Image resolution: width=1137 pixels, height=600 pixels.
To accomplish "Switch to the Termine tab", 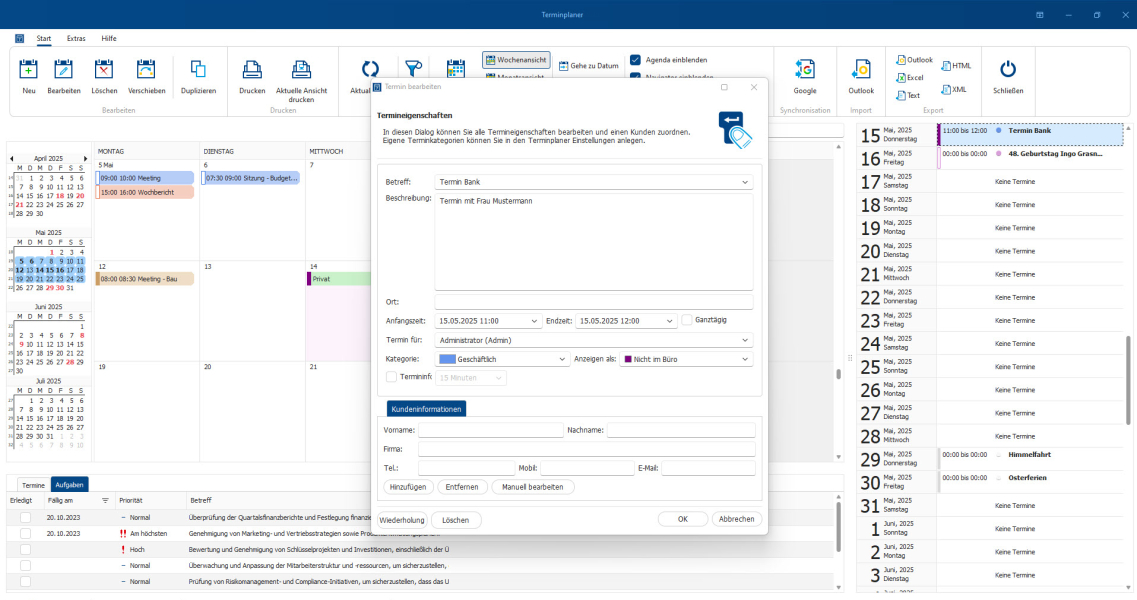I will pyautogui.click(x=34, y=484).
